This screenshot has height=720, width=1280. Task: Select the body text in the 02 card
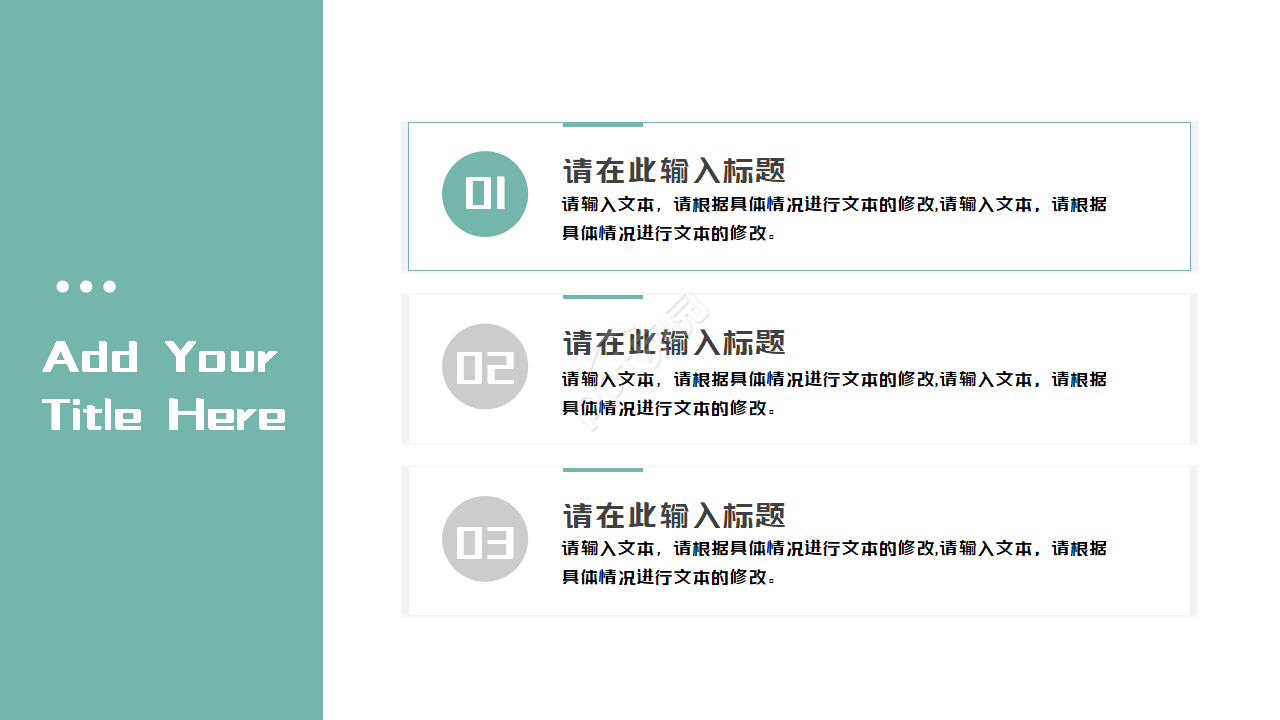coord(833,393)
